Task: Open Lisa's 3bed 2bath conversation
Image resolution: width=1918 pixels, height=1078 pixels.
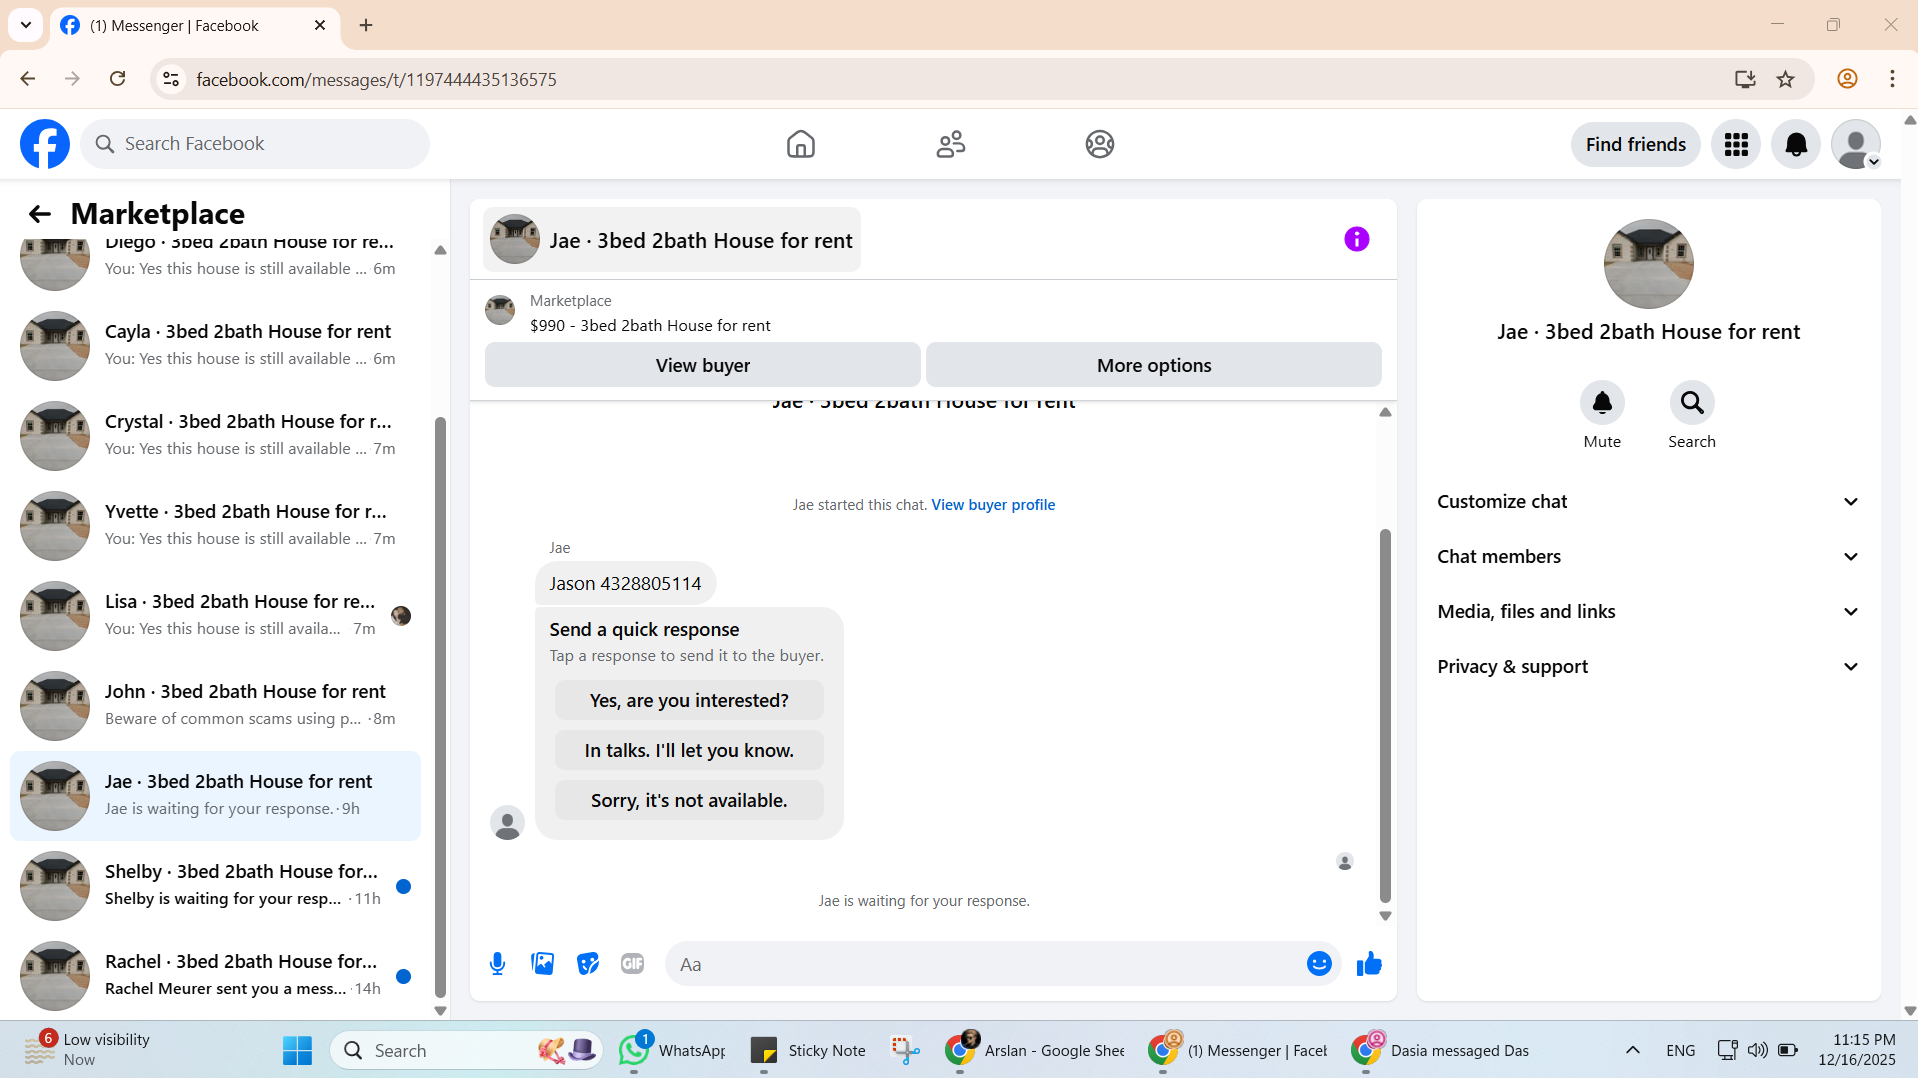Action: coord(215,616)
